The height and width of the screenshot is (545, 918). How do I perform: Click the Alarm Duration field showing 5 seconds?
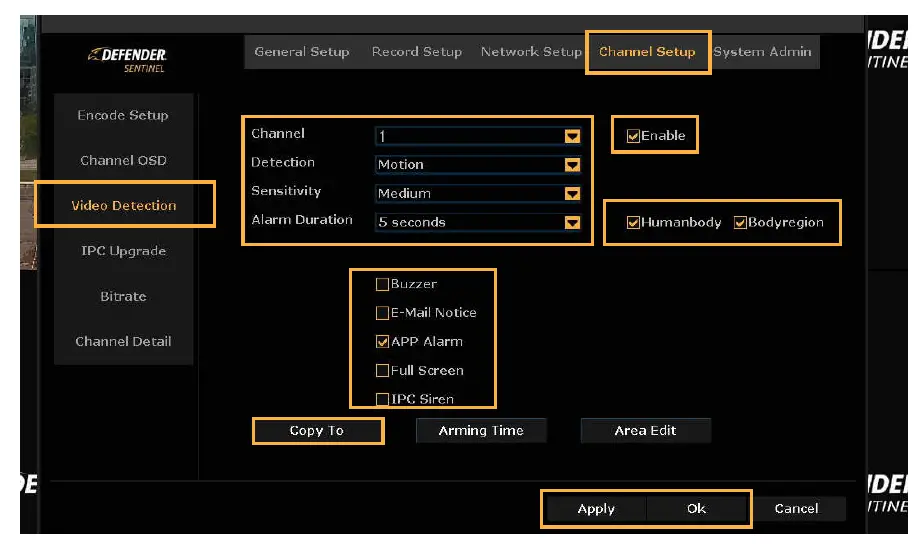[x=478, y=222]
